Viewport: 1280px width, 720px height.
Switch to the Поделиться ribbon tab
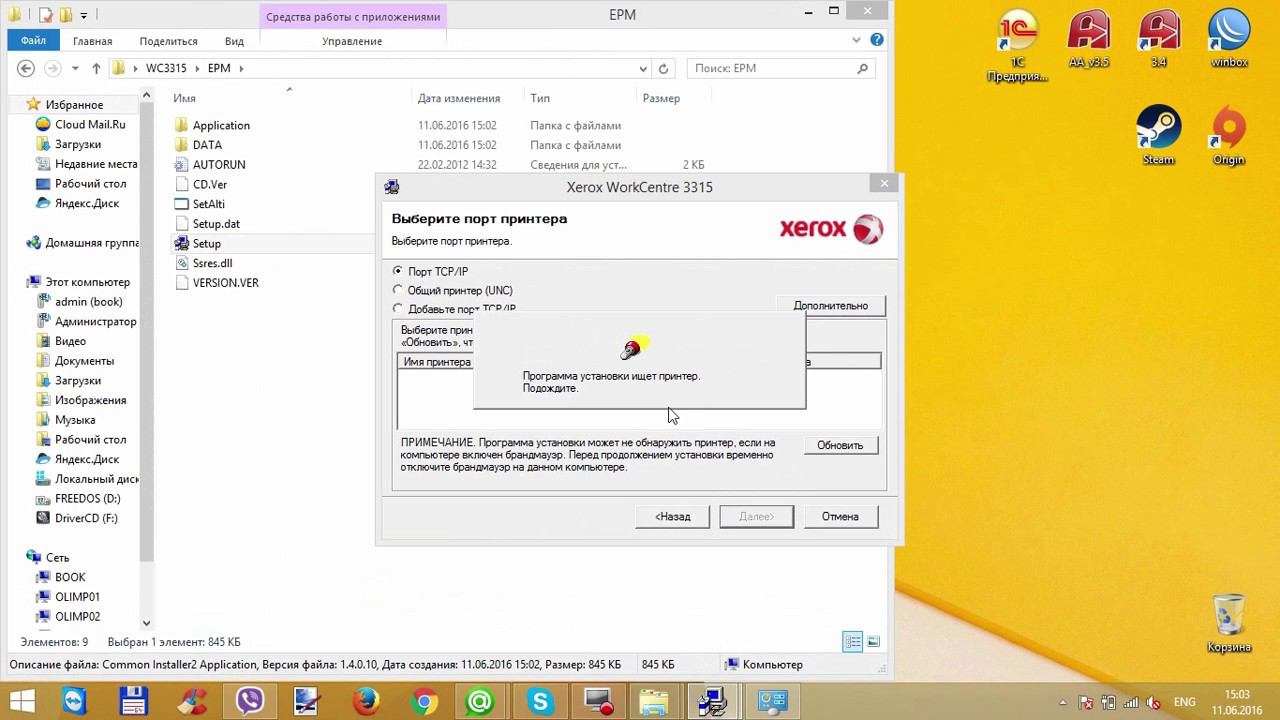[x=168, y=41]
